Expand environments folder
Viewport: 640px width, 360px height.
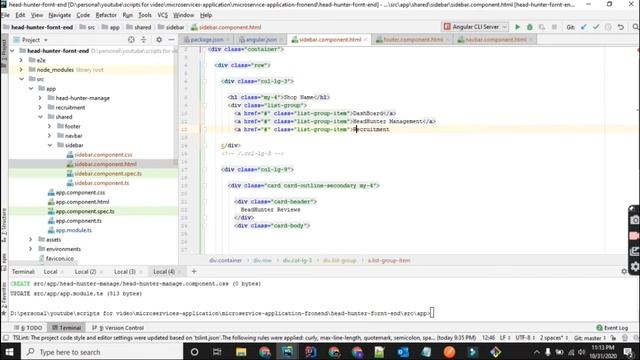(x=31, y=249)
